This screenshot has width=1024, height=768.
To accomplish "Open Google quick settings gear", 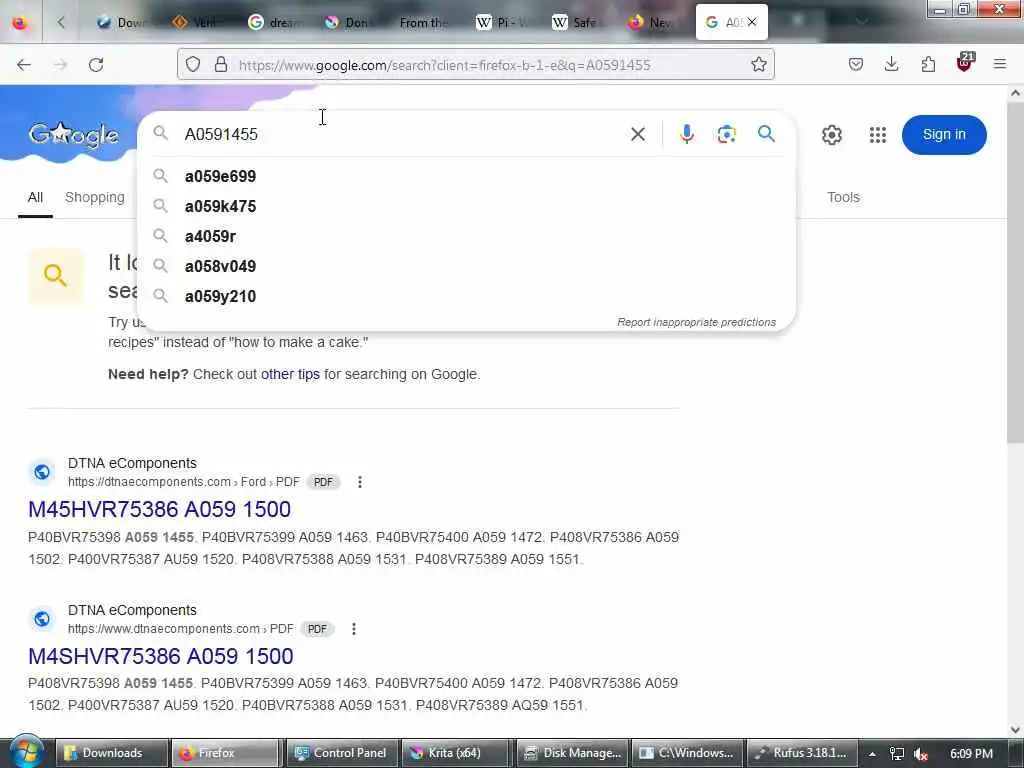I will point(831,135).
